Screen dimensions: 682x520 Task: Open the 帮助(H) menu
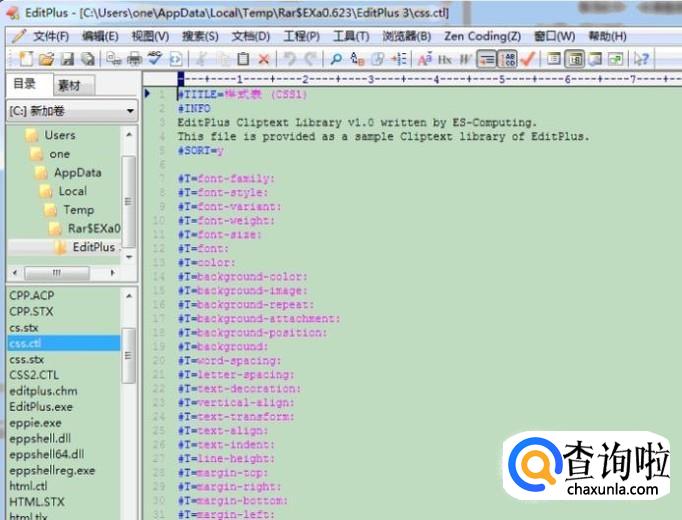pos(608,36)
